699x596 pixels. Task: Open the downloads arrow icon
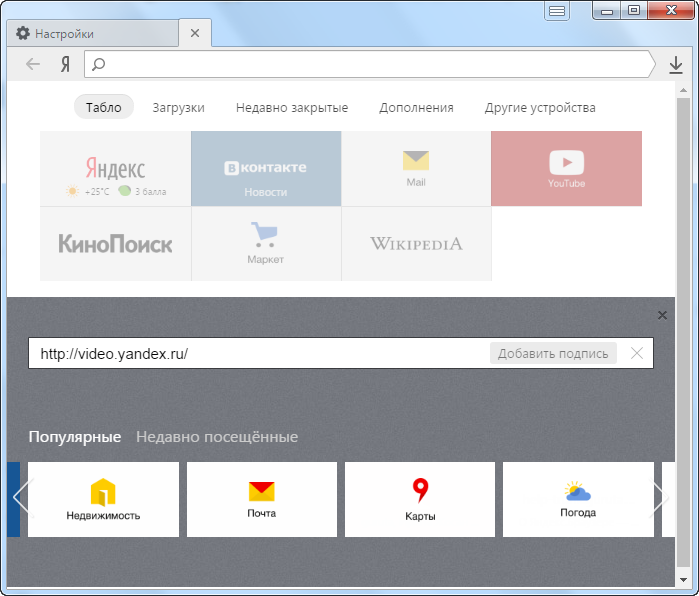tap(676, 65)
